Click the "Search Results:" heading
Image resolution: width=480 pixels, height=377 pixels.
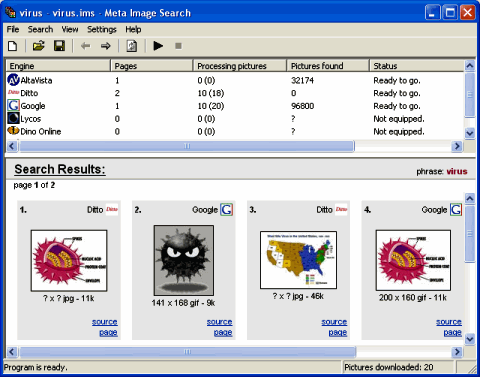coord(60,169)
